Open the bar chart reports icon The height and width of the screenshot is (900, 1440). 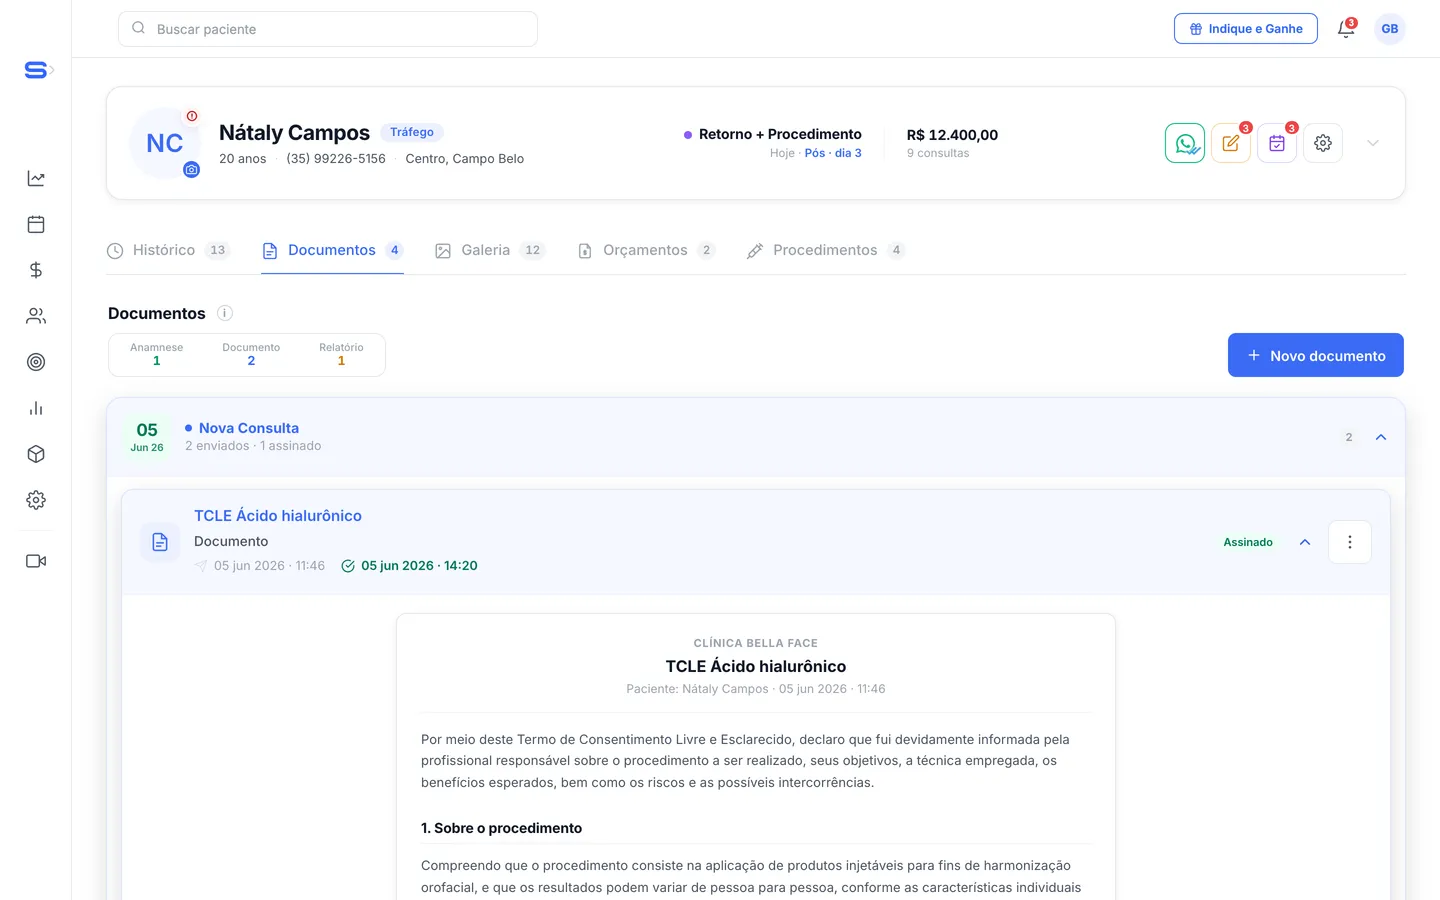tap(36, 408)
